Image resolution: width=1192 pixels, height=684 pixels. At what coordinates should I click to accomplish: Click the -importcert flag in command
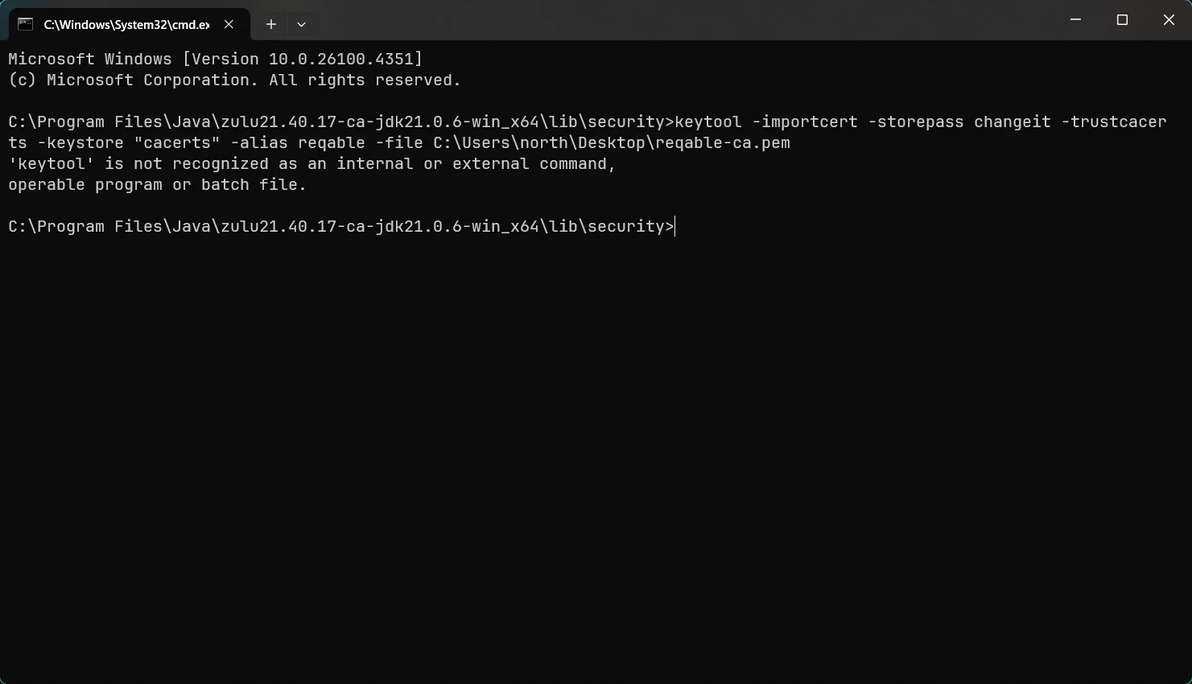[x=805, y=122]
